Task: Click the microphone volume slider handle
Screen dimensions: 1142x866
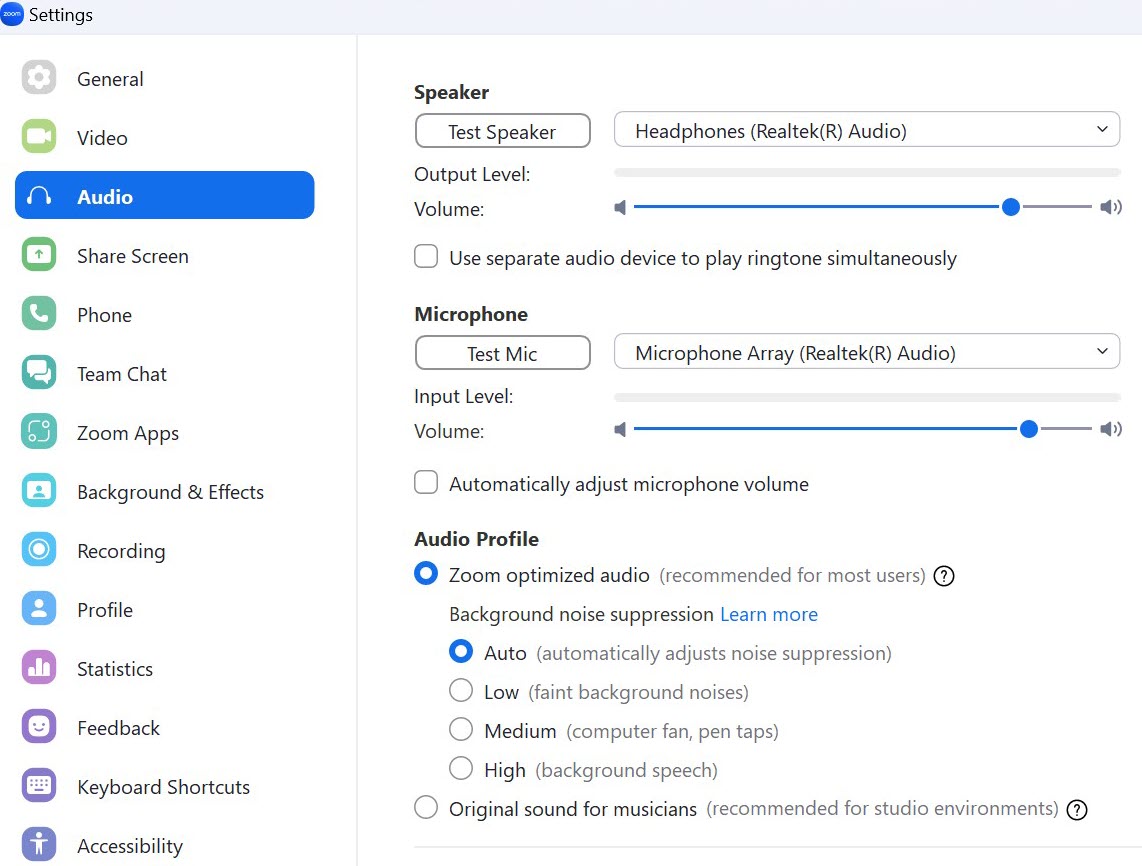Action: pos(1028,429)
